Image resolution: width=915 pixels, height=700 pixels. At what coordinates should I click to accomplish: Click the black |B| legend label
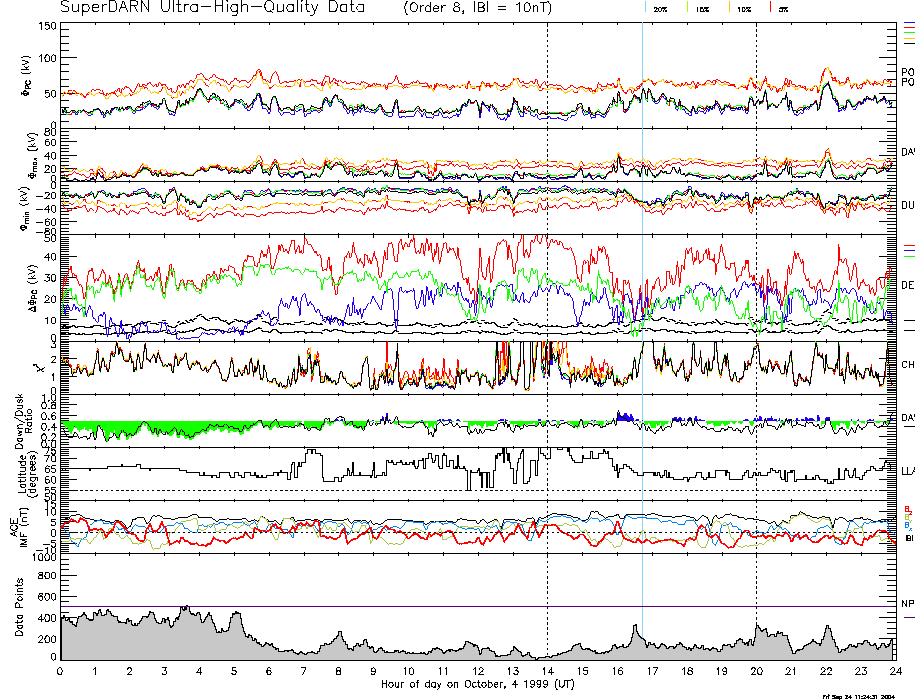coord(908,538)
